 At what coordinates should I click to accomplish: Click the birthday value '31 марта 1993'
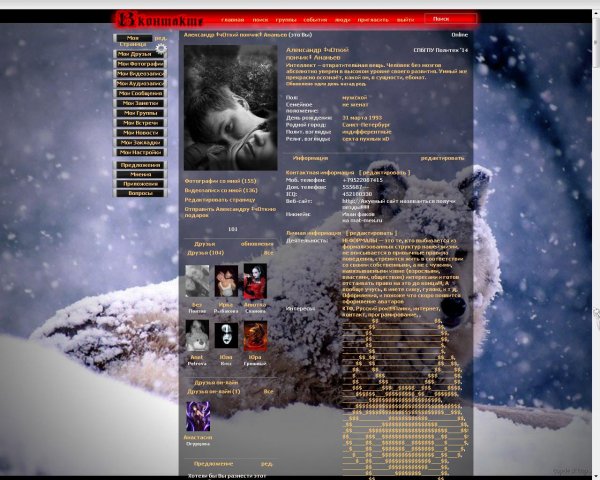pyautogui.click(x=362, y=118)
